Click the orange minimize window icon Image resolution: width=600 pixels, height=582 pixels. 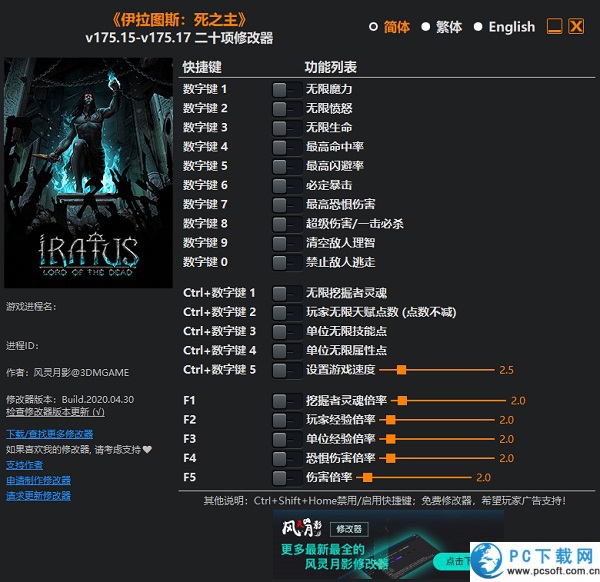(x=554, y=26)
